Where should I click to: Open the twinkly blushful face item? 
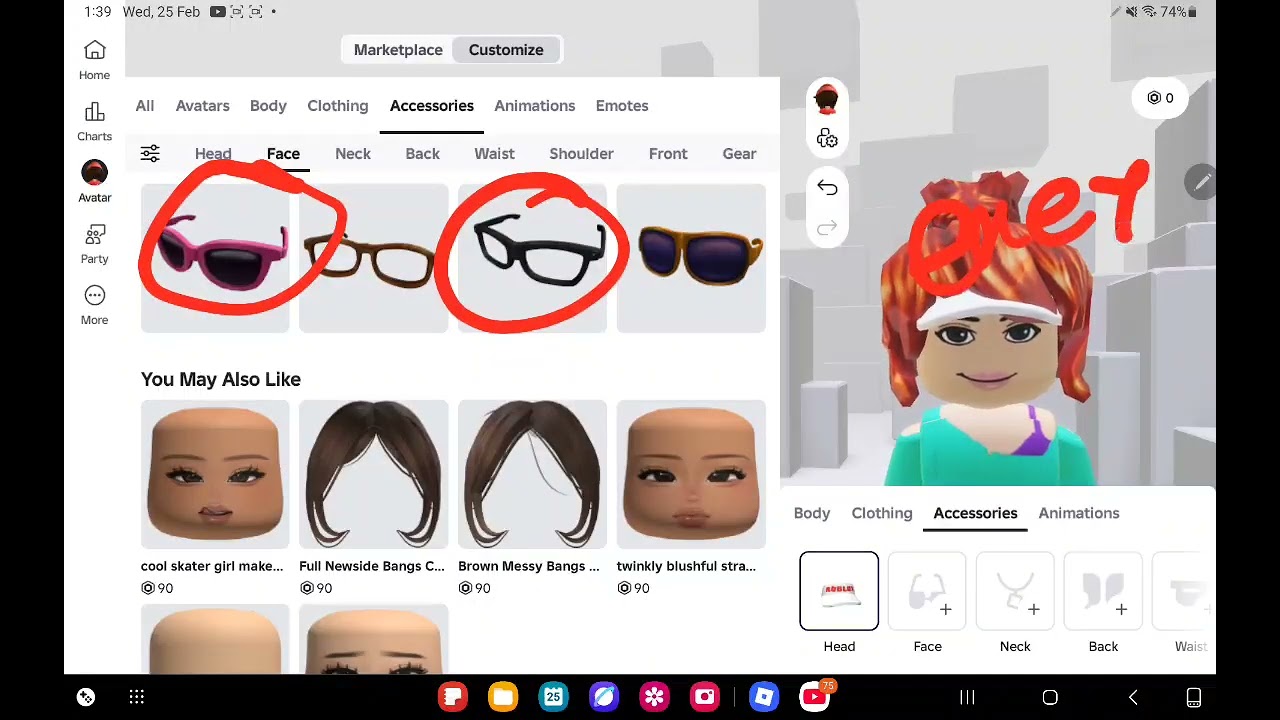click(x=691, y=475)
